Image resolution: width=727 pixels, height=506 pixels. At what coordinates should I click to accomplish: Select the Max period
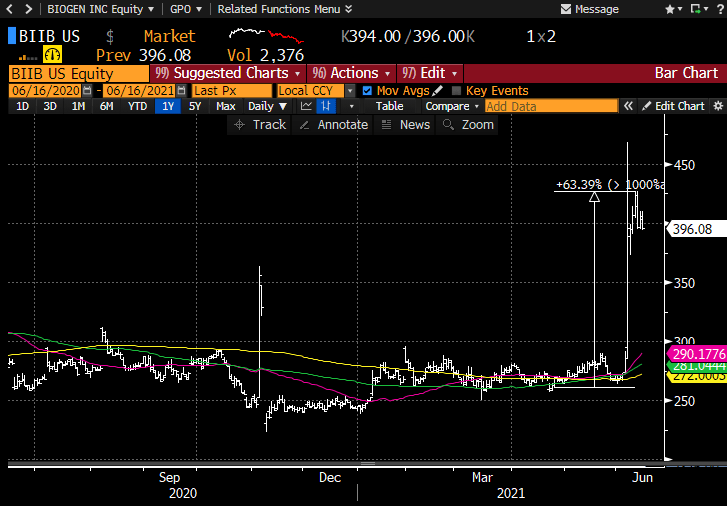(226, 106)
